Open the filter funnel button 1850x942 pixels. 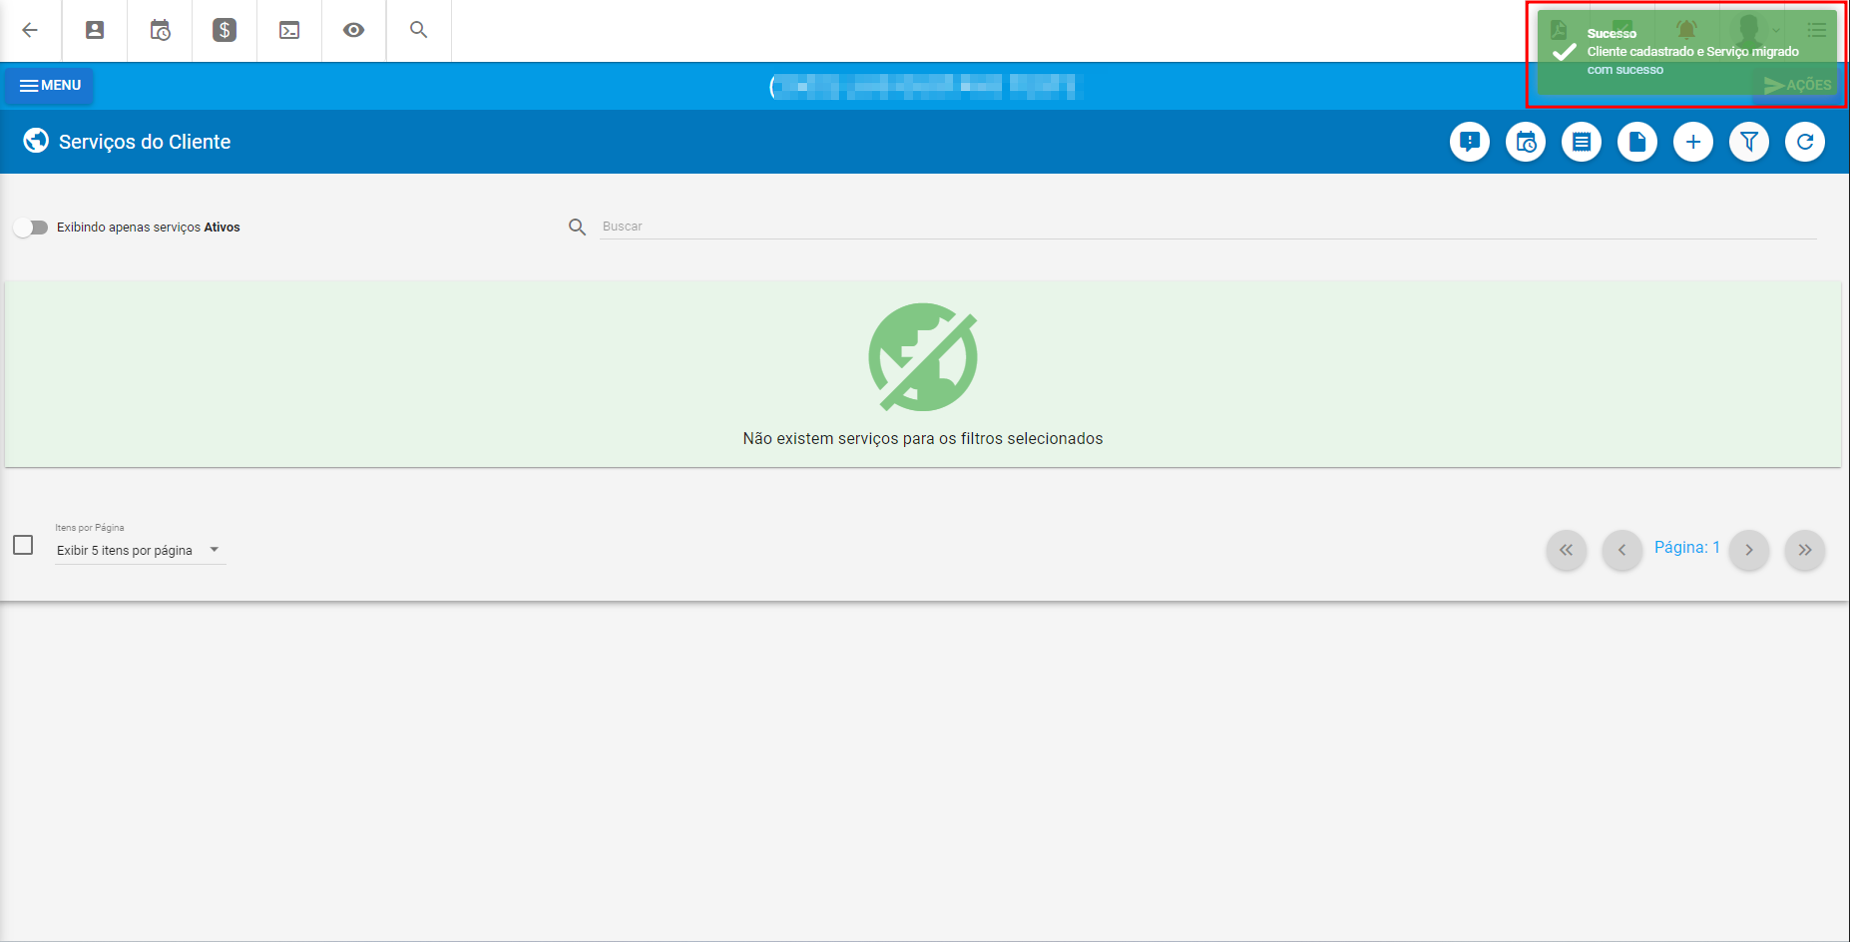pyautogui.click(x=1749, y=142)
